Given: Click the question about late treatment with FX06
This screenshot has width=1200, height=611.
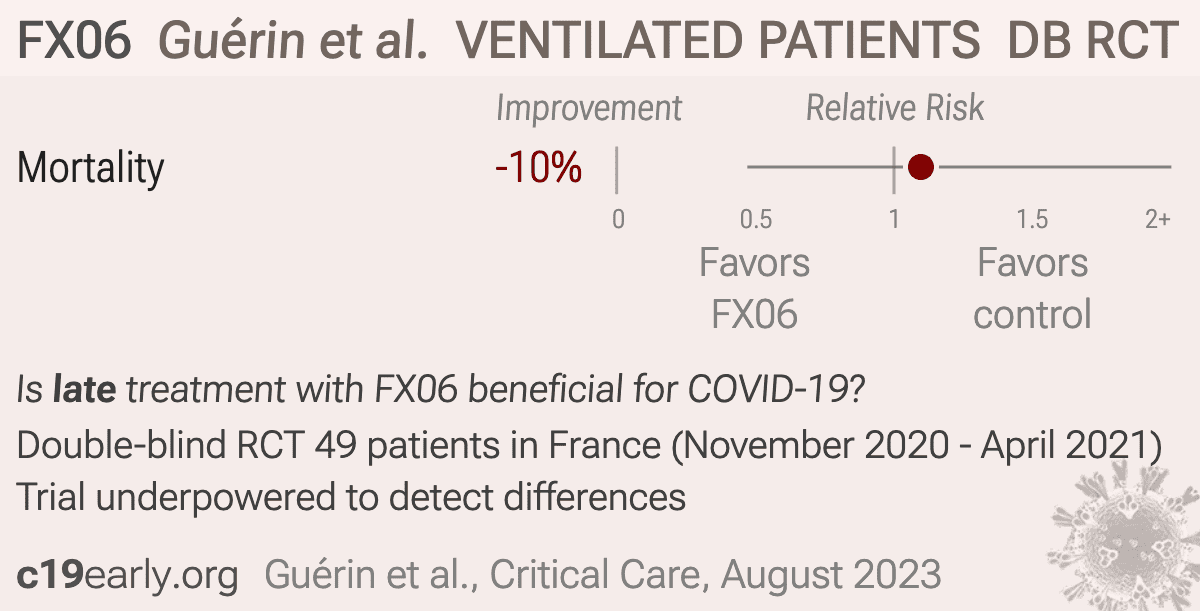Looking at the screenshot, I should pyautogui.click(x=441, y=390).
